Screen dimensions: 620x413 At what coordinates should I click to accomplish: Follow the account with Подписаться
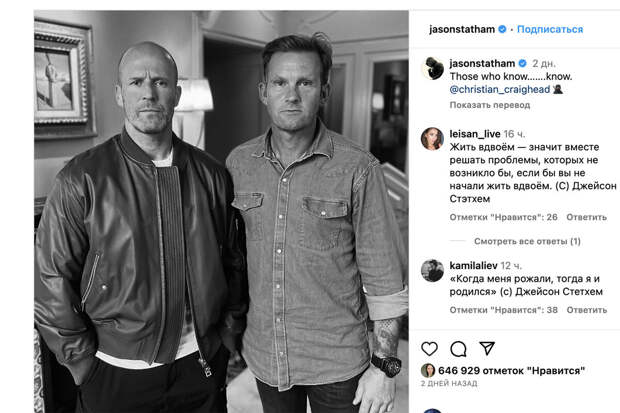[550, 29]
